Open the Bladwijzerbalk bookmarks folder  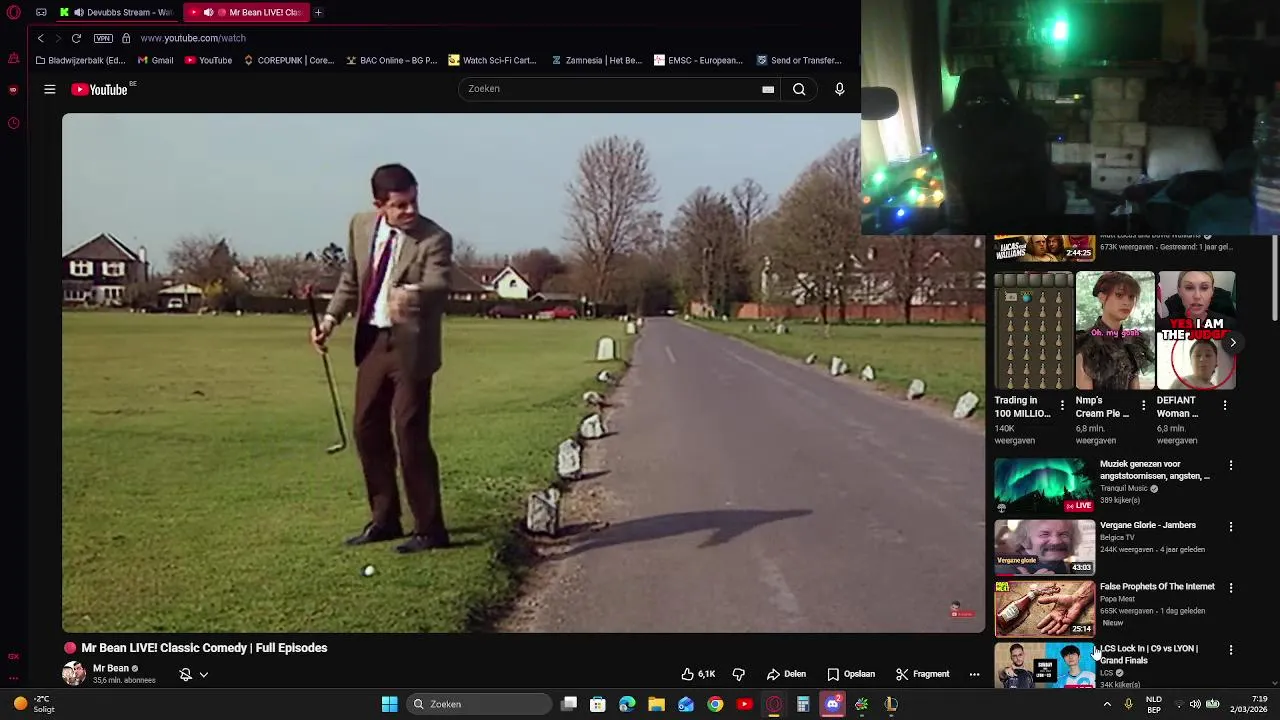pos(80,60)
